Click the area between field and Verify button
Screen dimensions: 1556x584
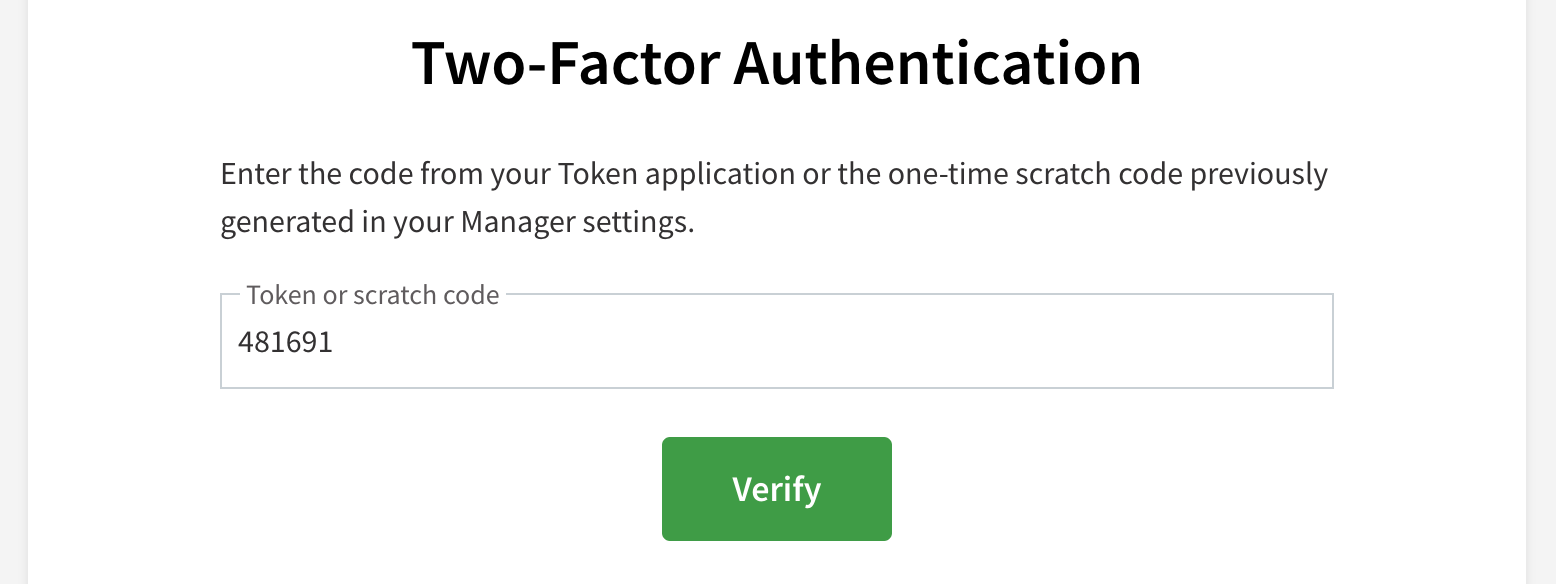(776, 412)
